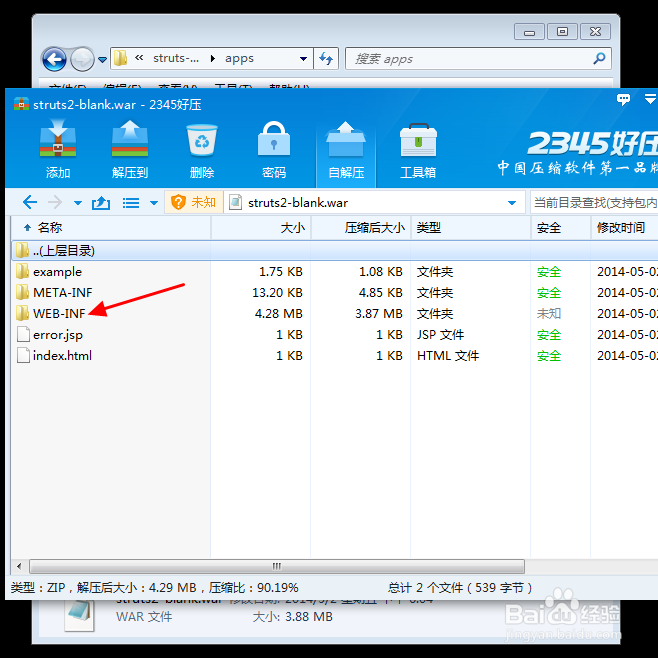Click the 2345好压 title bar app icon
The width and height of the screenshot is (658, 658).
(x=21, y=104)
